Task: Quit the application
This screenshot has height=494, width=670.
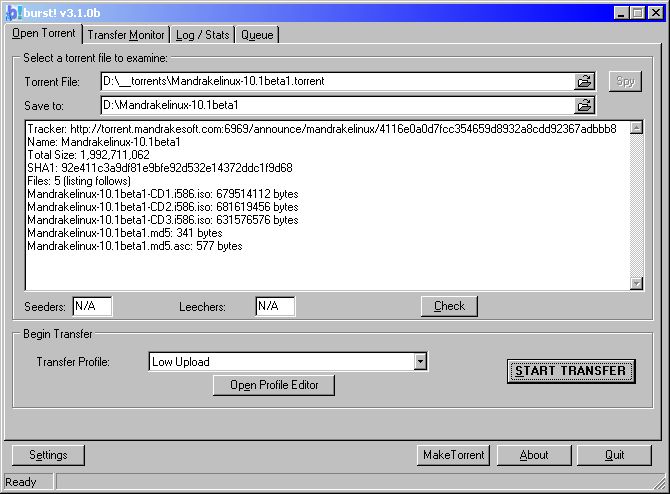Action: (x=614, y=455)
